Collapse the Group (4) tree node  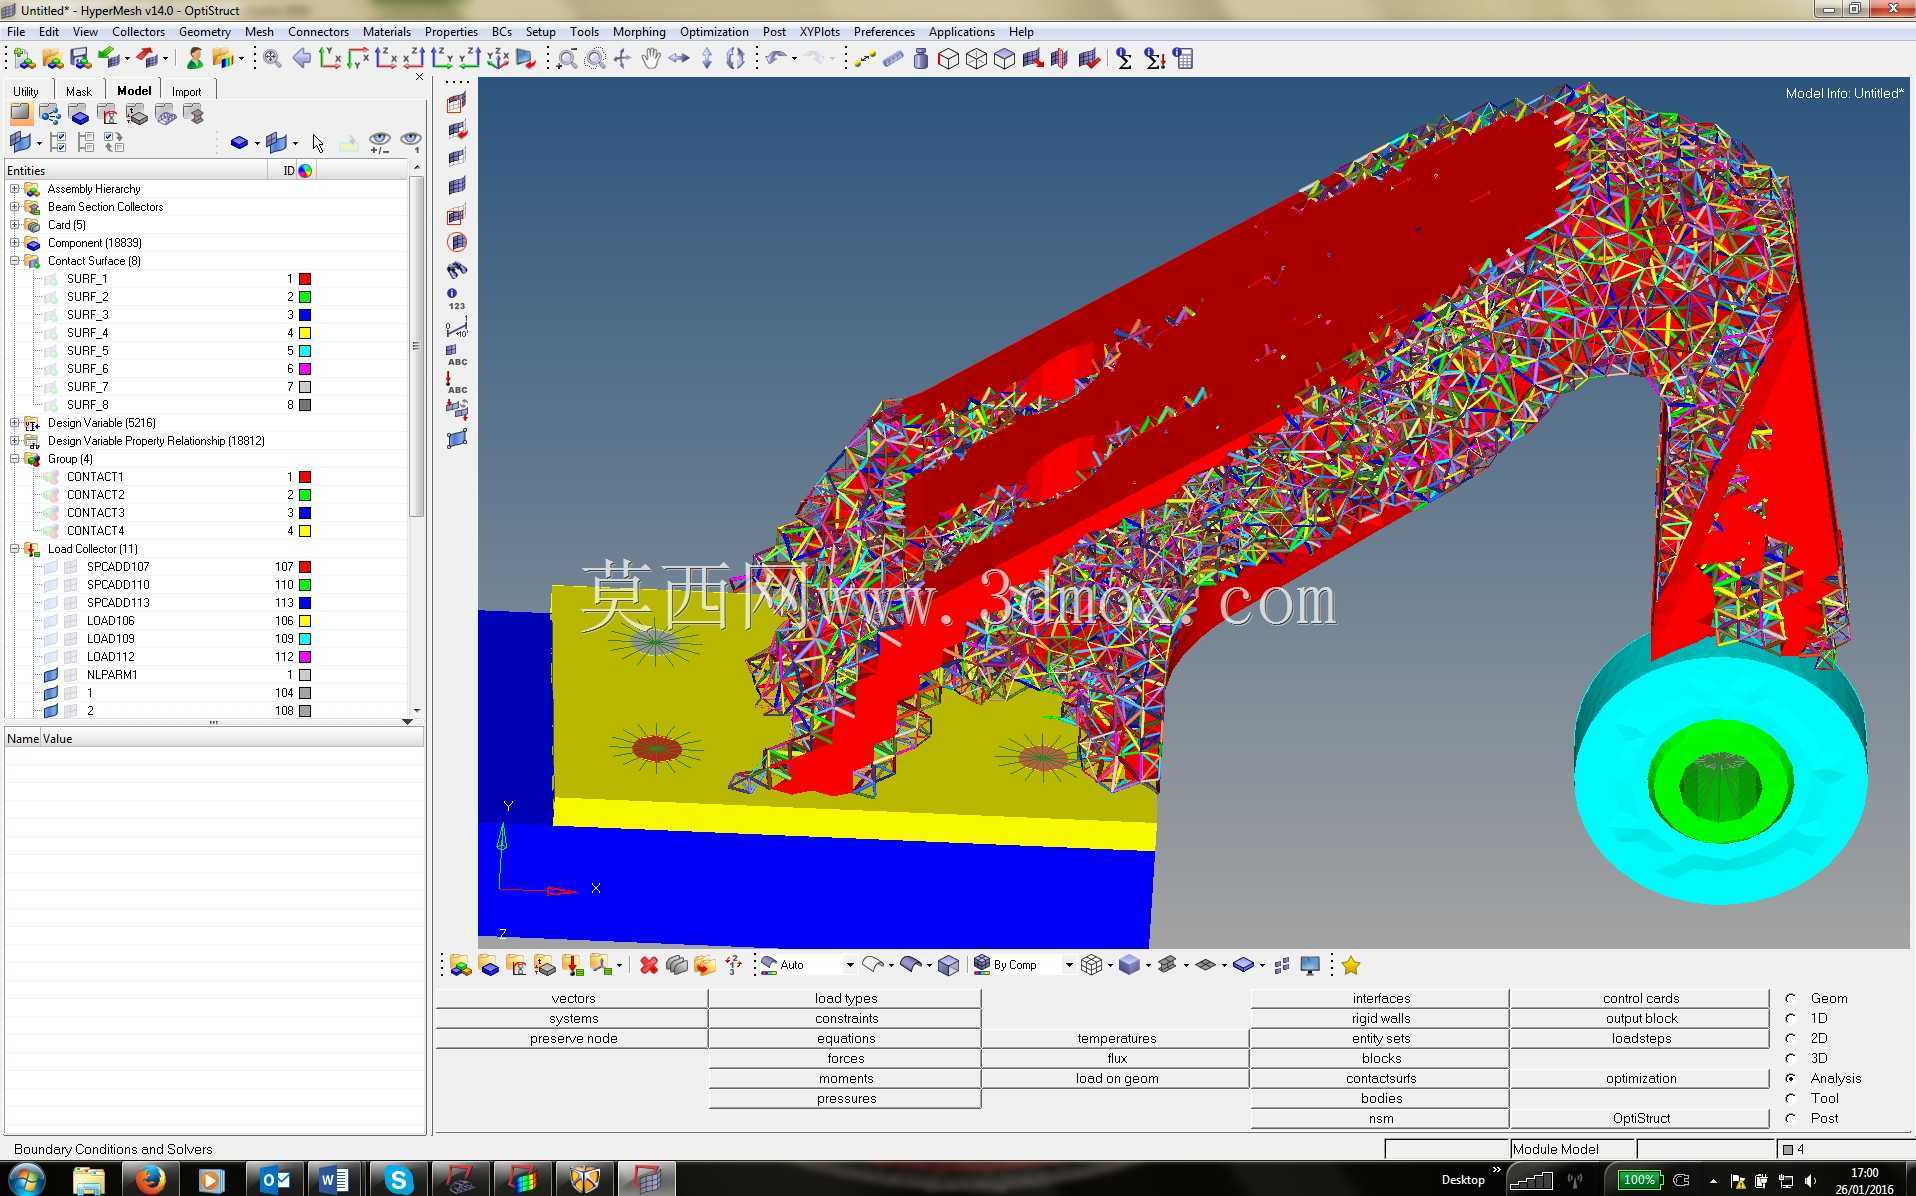[x=15, y=459]
